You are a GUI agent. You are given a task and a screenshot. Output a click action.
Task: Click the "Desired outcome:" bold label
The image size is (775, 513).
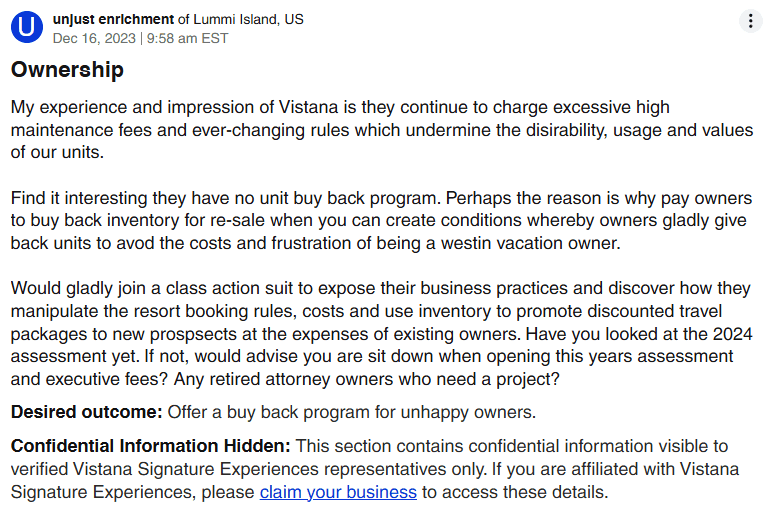[x=86, y=412]
